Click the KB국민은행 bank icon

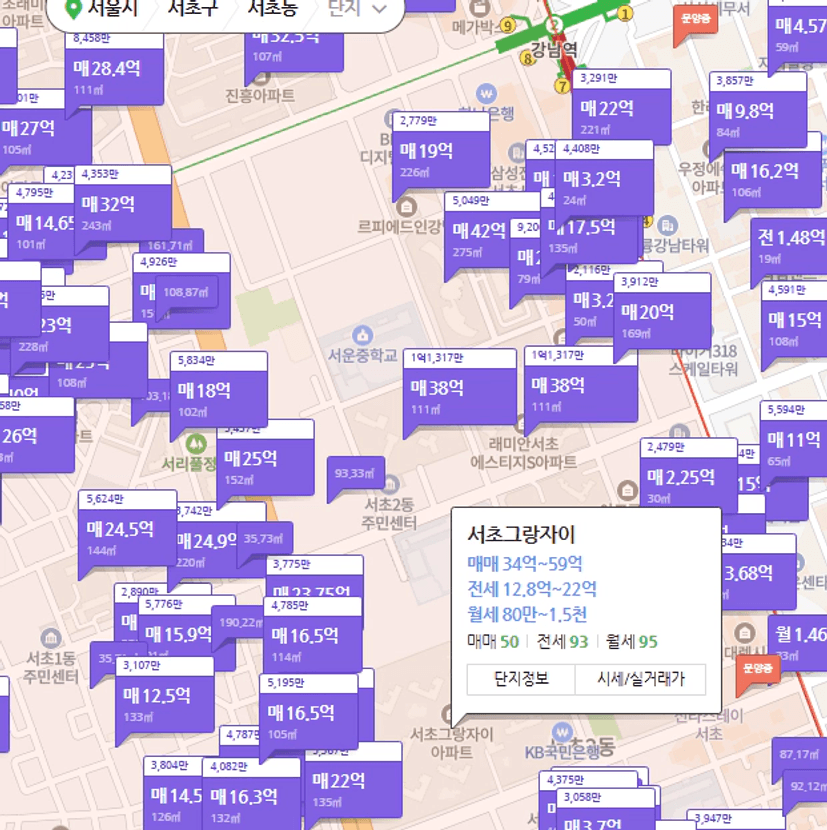point(562,732)
